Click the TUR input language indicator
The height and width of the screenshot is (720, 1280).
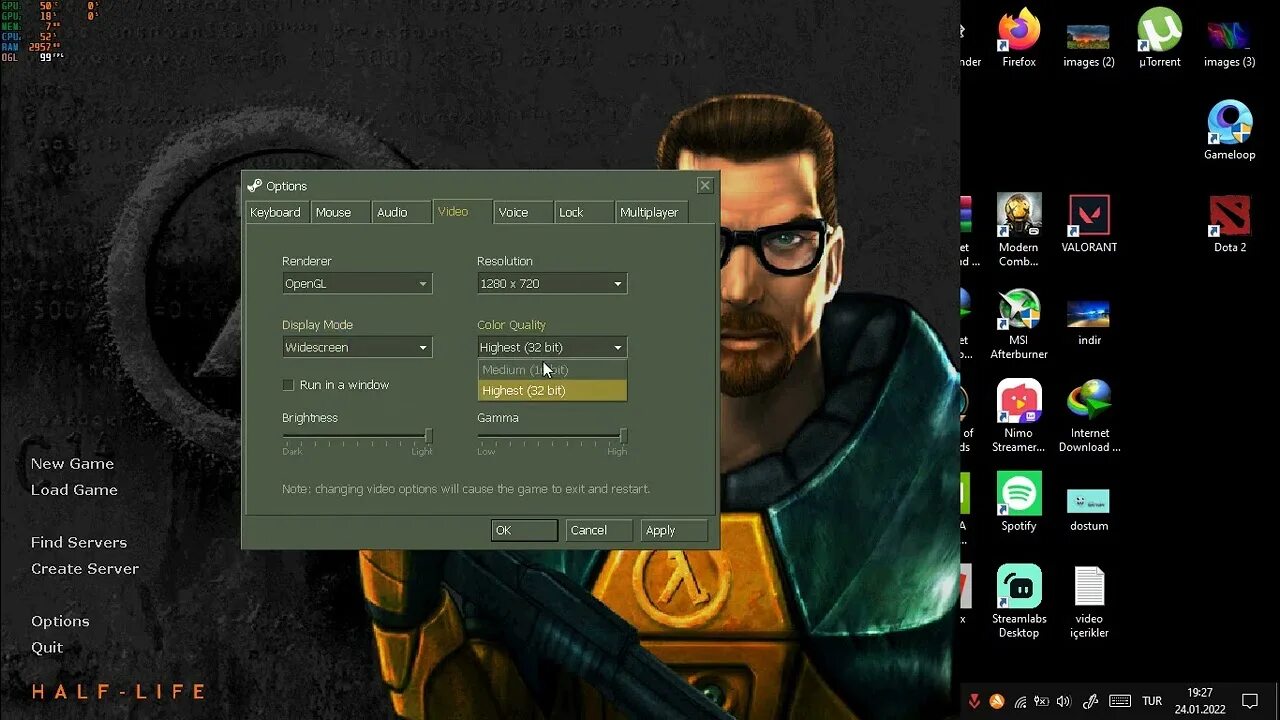(1152, 701)
